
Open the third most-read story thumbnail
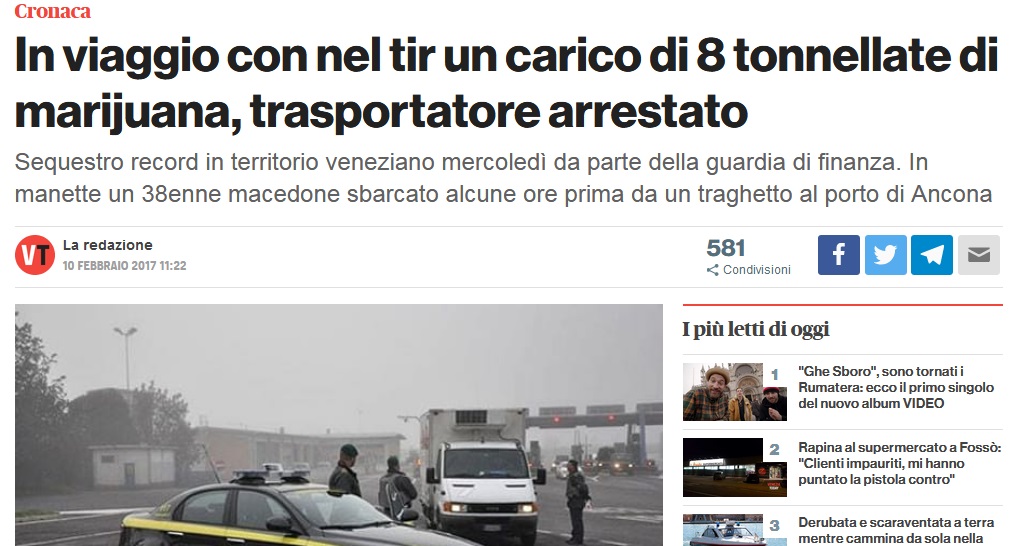734,530
